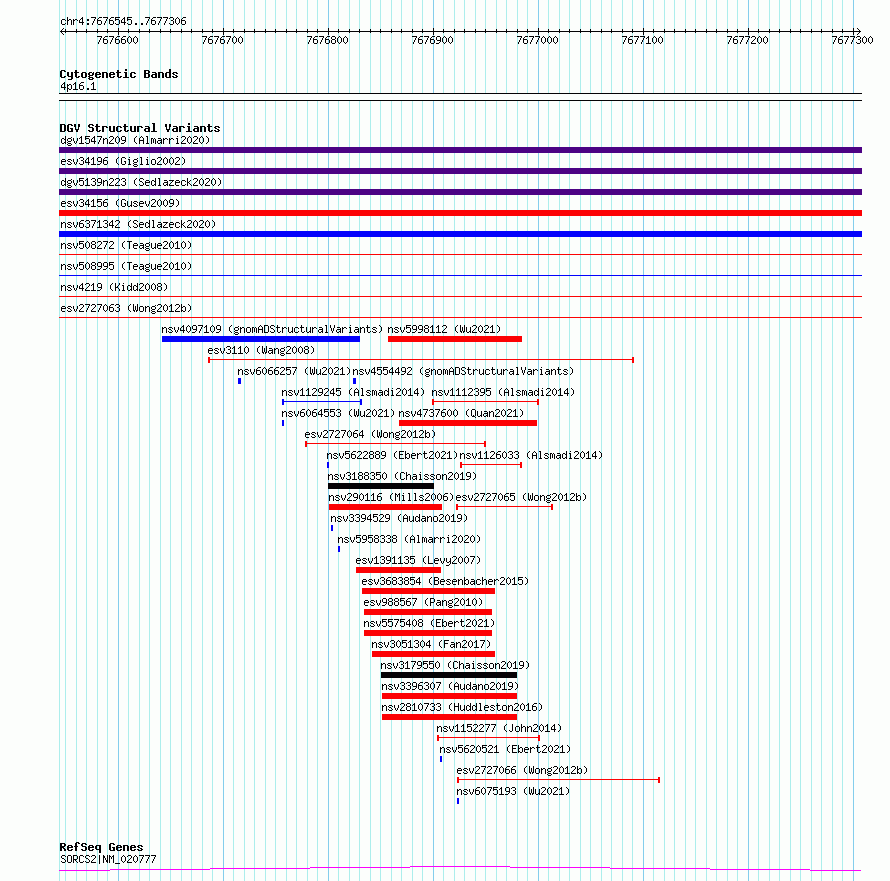This screenshot has width=890, height=881.
Task: Select the 4p16.1 cytogenetic band label
Action: click(78, 86)
